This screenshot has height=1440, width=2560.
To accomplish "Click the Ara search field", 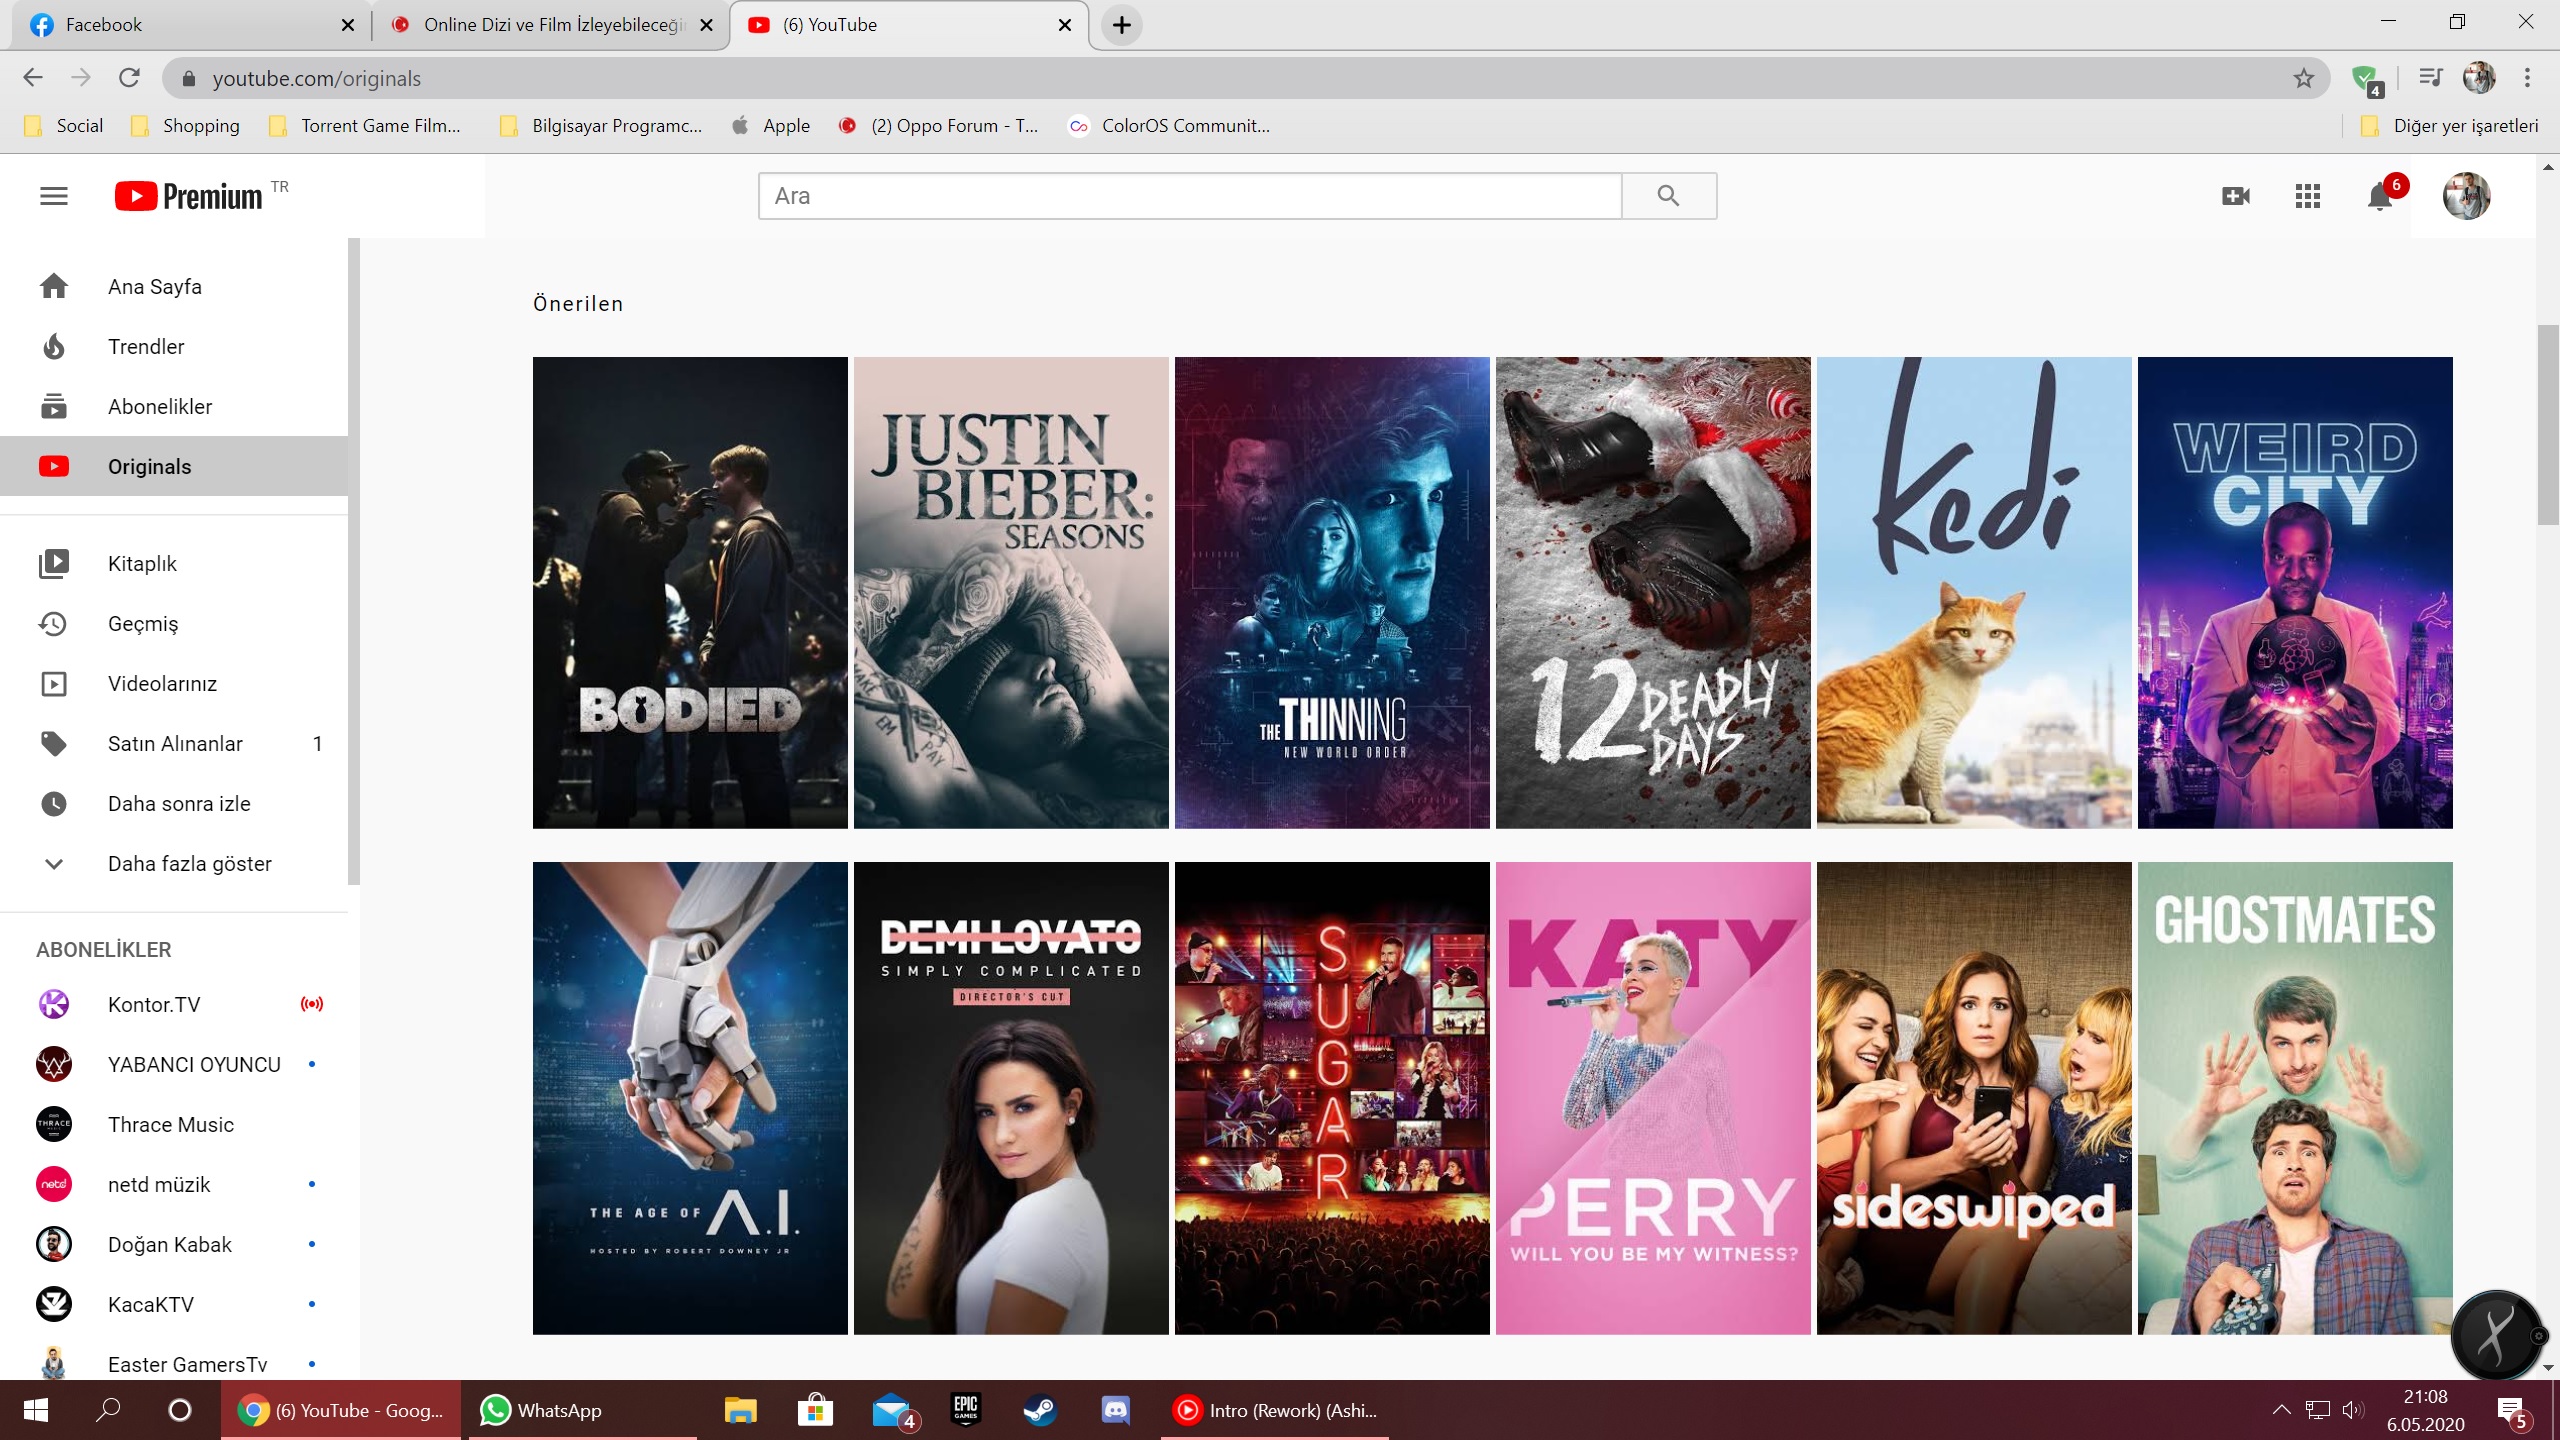I will [1190, 196].
